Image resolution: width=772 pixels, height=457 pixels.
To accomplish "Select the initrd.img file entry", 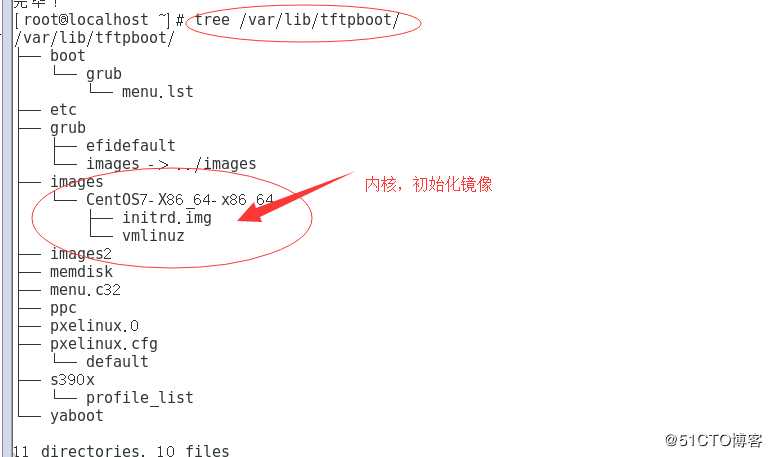I will point(167,218).
